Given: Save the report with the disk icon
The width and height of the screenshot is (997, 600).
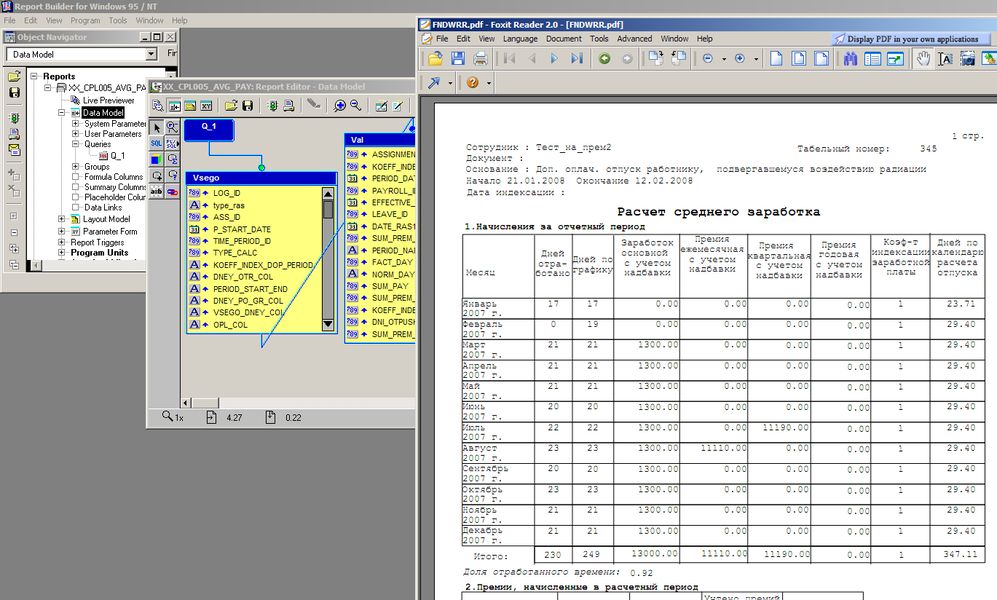Looking at the screenshot, I should 249,106.
